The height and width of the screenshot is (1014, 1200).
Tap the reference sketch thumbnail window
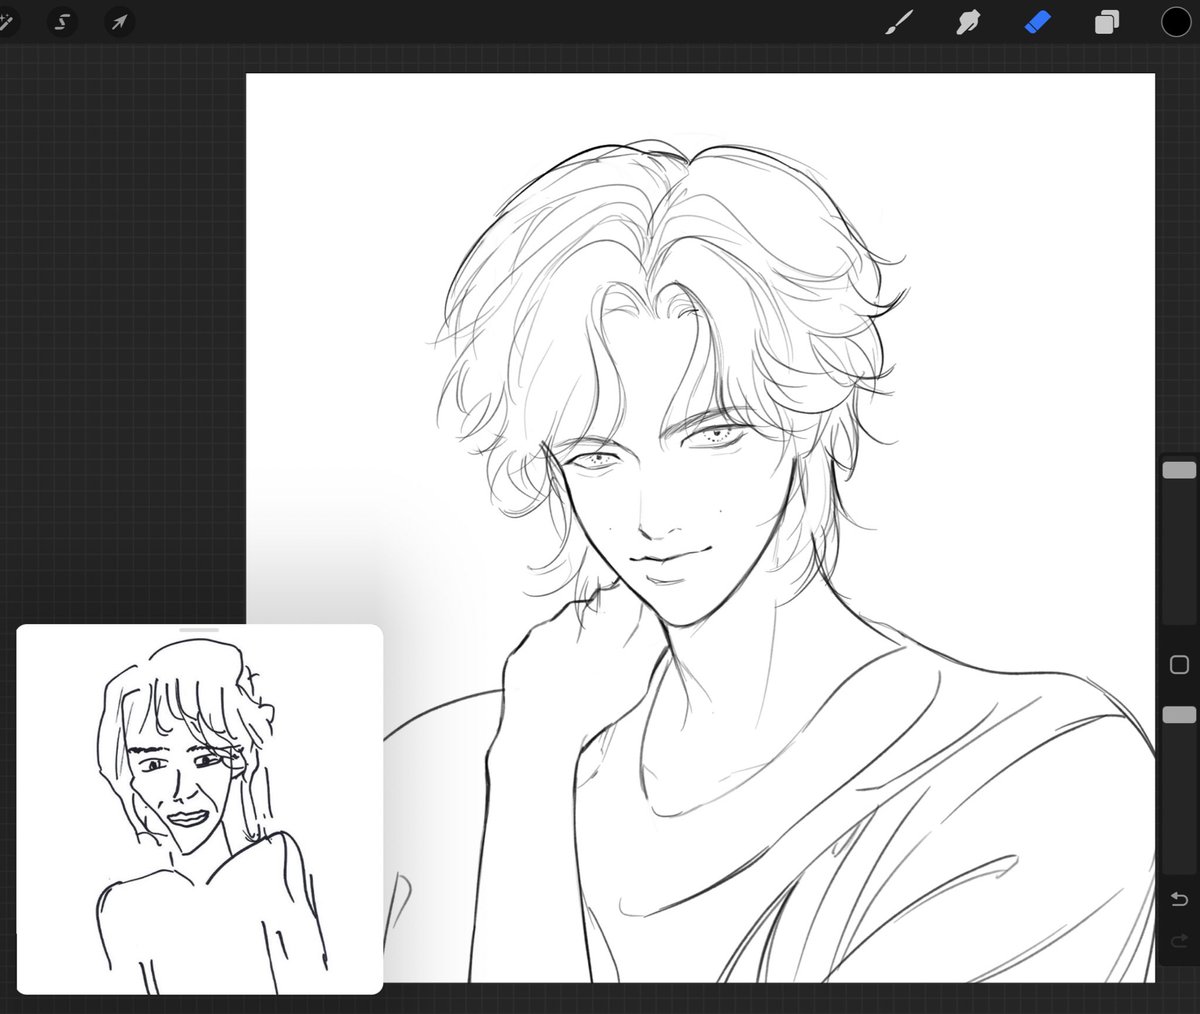click(200, 809)
